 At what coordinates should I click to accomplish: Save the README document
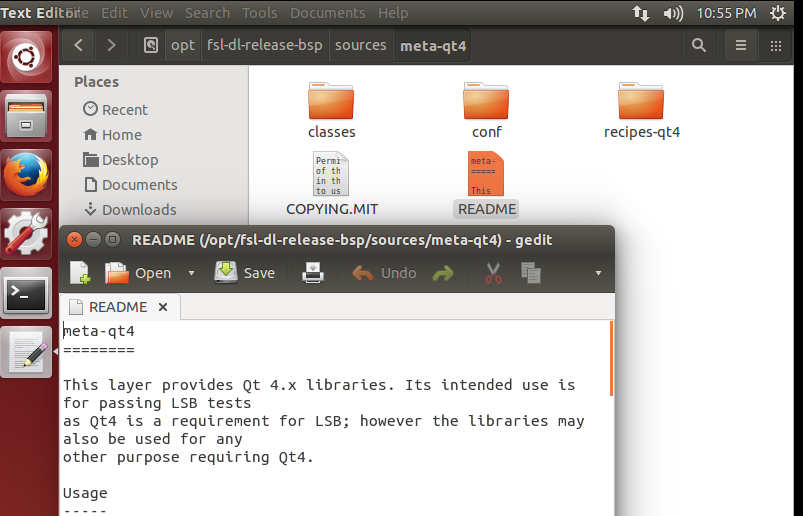pyautogui.click(x=245, y=273)
